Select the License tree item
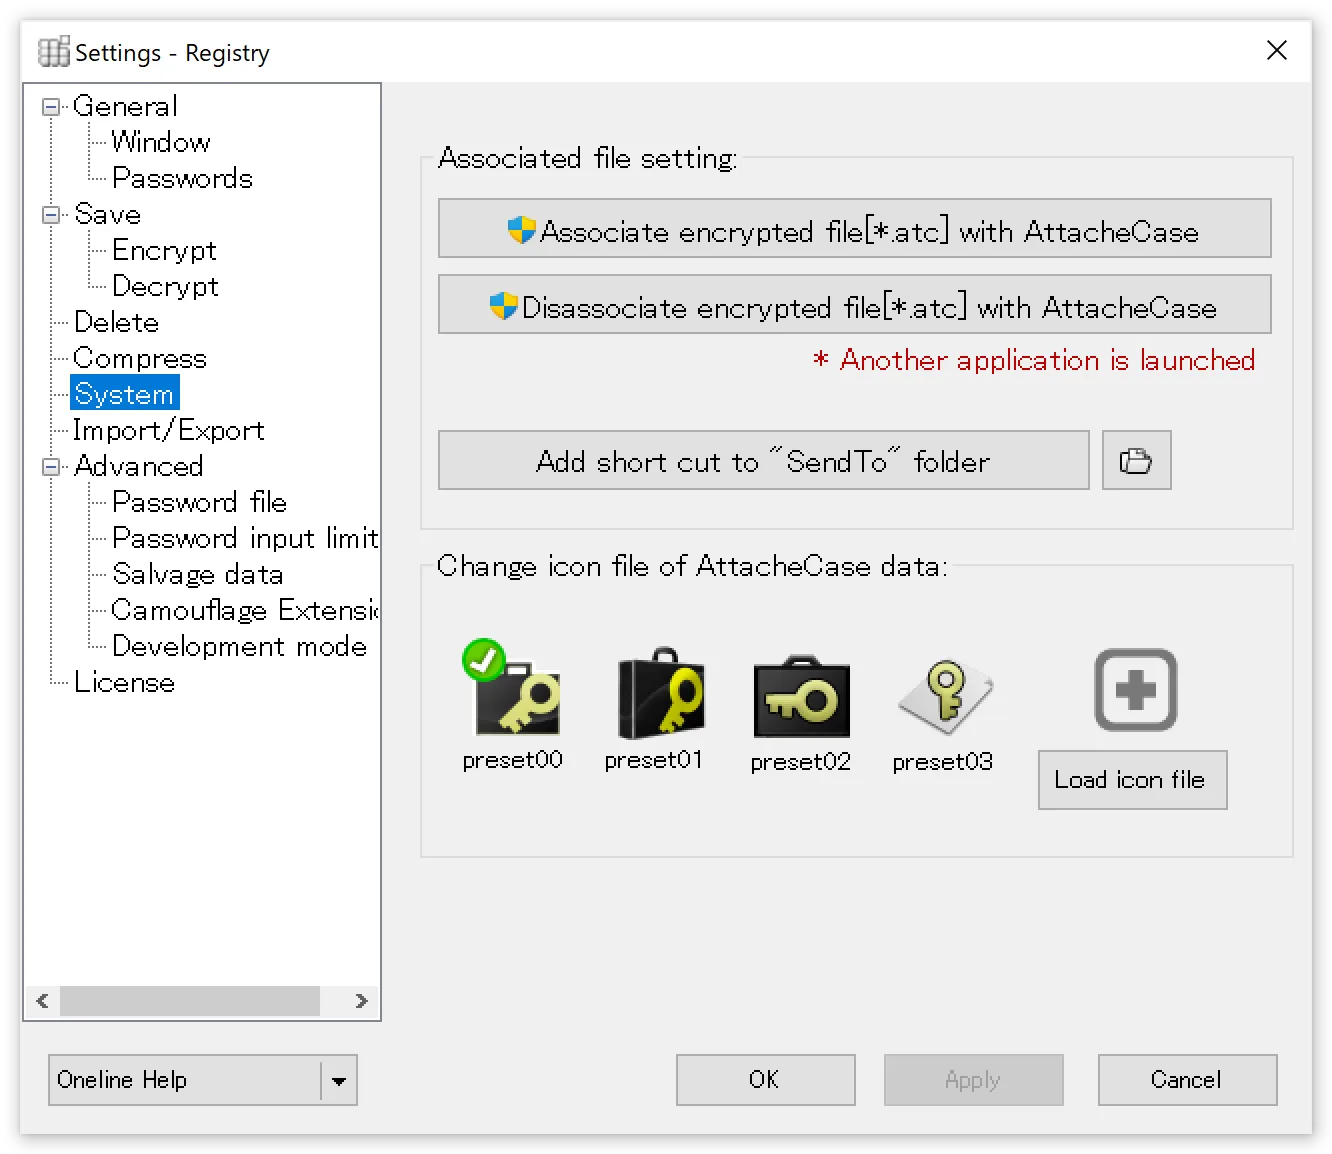Screen dimensions: 1332x1154 [x=124, y=682]
